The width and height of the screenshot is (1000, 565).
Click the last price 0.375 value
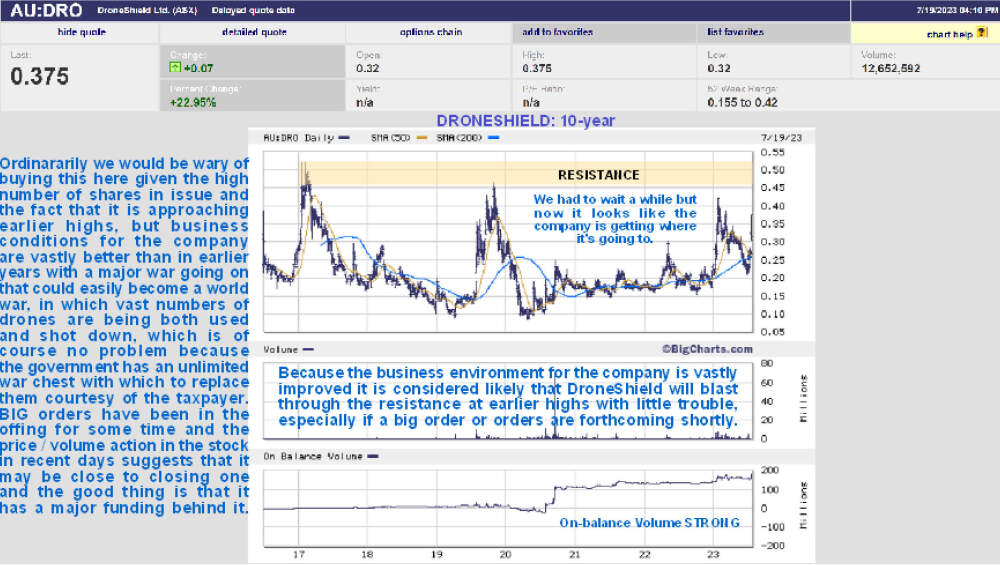pyautogui.click(x=40, y=77)
